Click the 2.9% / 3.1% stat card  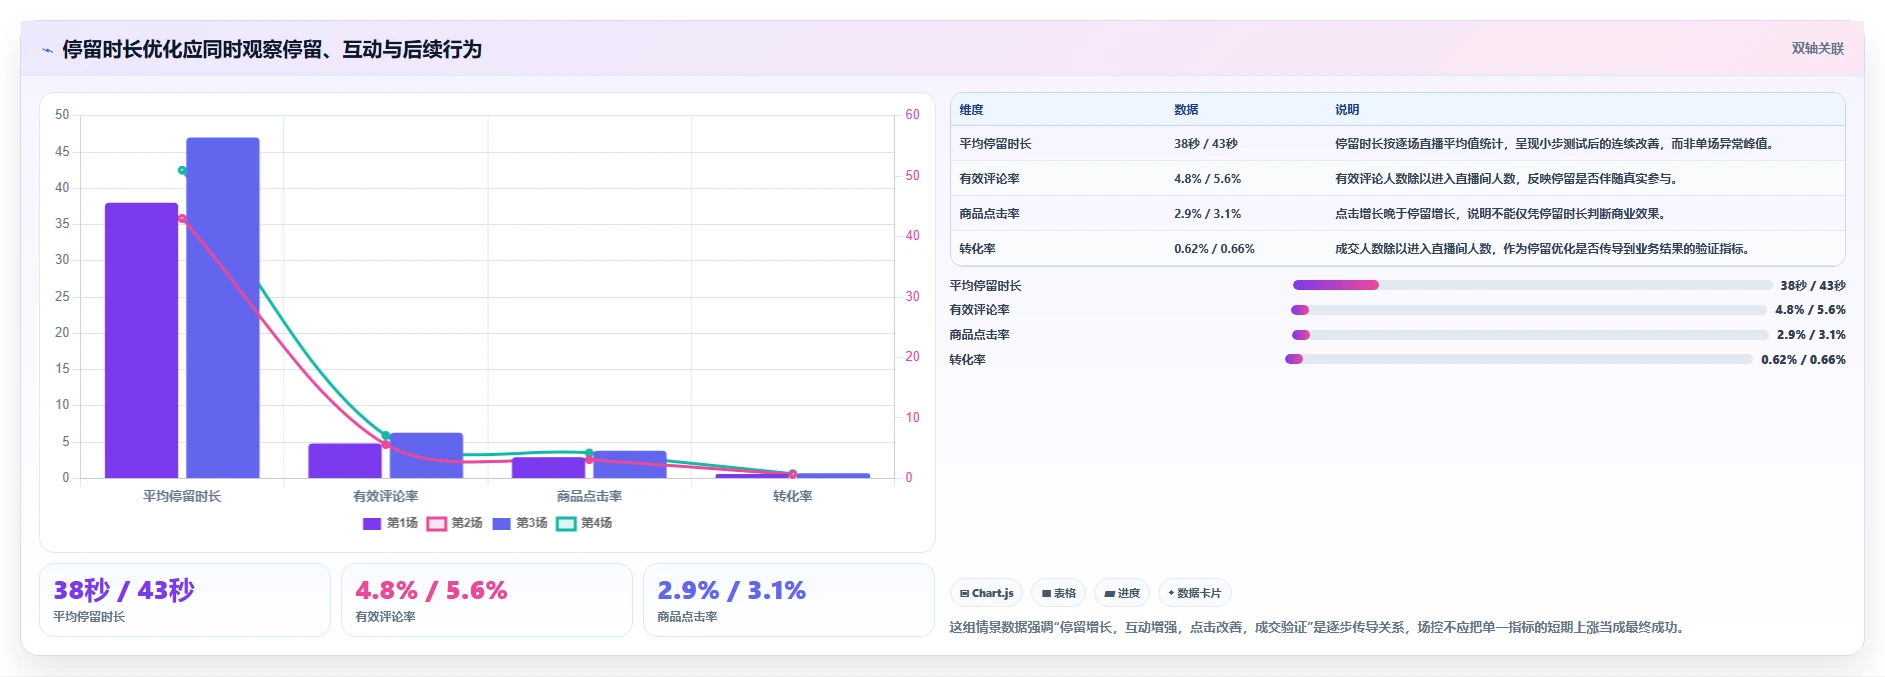click(789, 600)
